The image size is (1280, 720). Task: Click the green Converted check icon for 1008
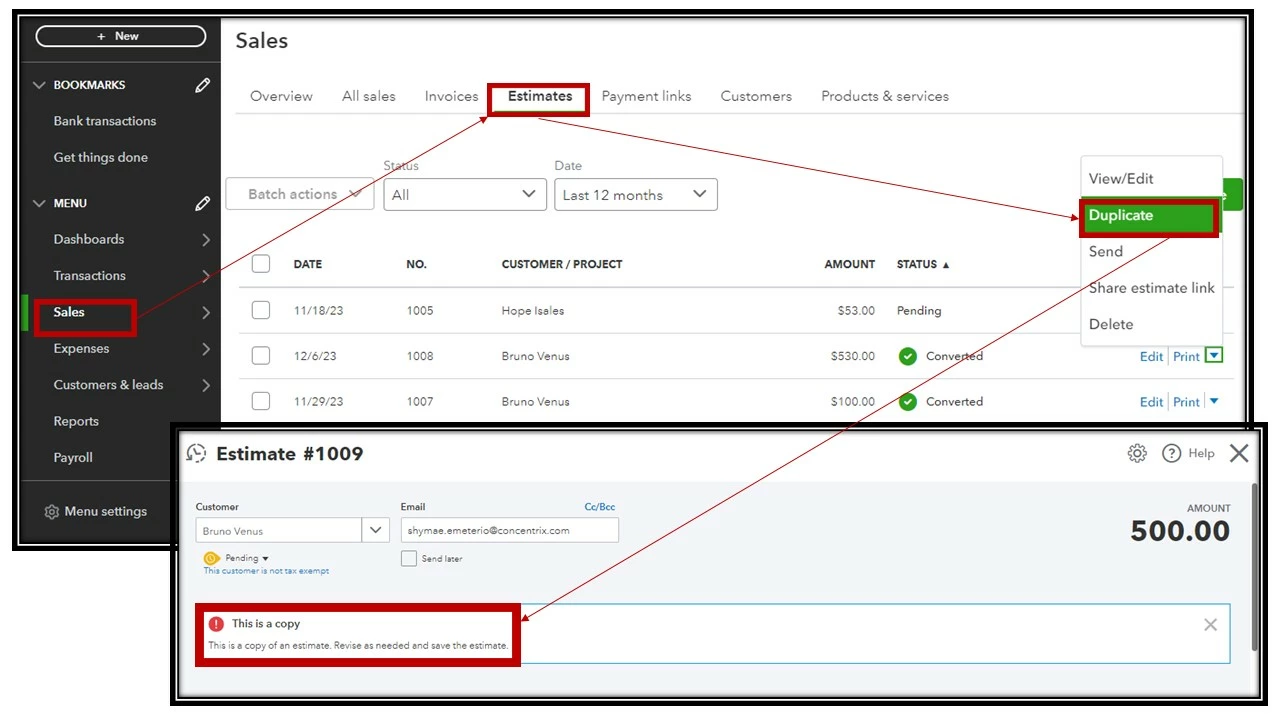click(908, 356)
